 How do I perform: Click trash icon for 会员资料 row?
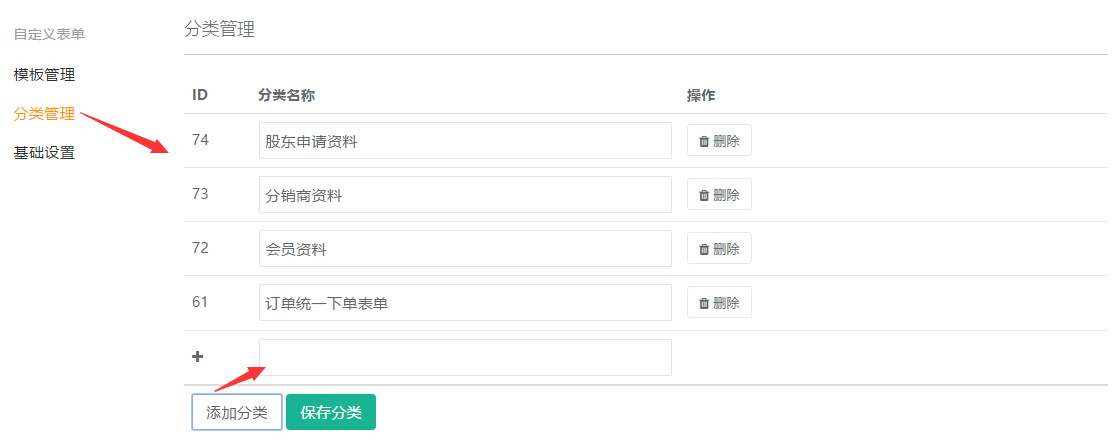click(704, 249)
